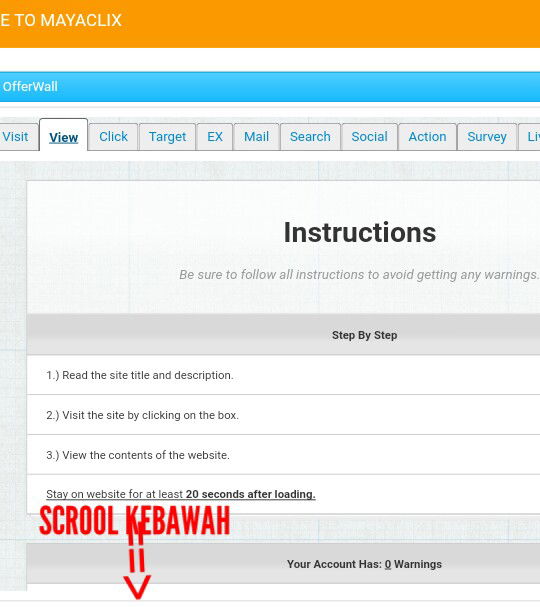Click the Account Has 0 Warnings bar
This screenshot has width=540, height=607.
tap(283, 564)
